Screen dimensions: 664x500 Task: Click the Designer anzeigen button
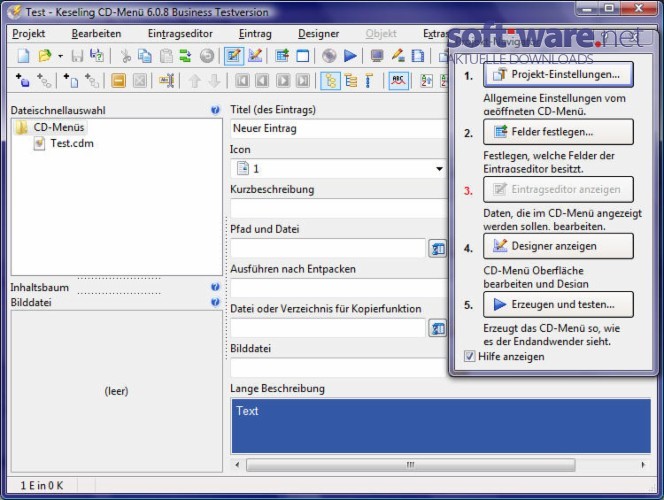(x=558, y=246)
